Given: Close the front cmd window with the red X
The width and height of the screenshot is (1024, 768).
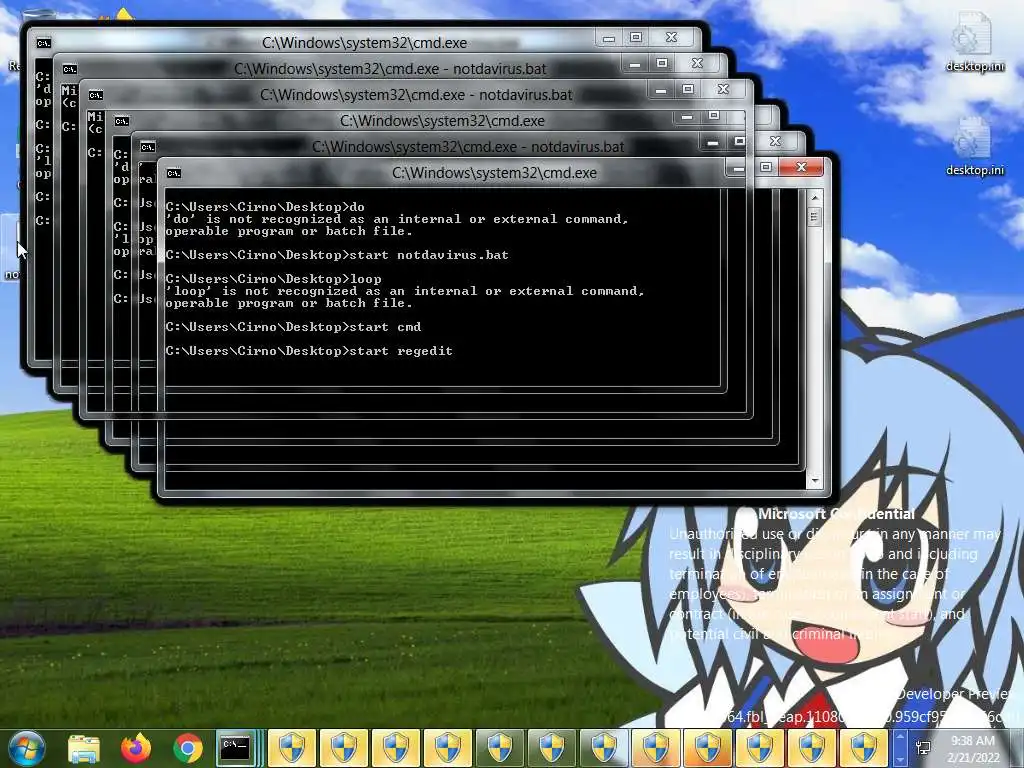Looking at the screenshot, I should click(x=801, y=168).
